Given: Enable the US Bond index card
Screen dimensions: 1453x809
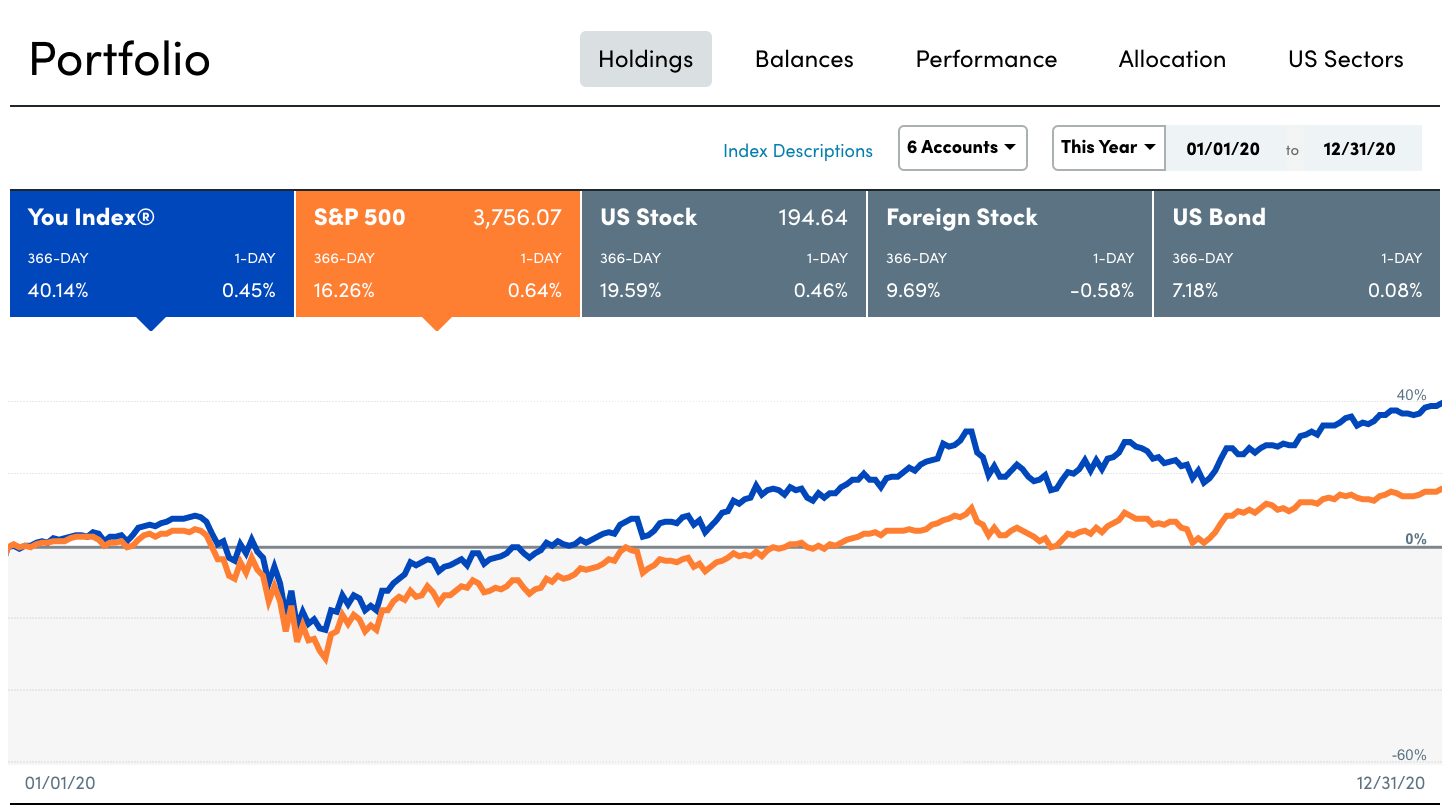Looking at the screenshot, I should click(1297, 254).
